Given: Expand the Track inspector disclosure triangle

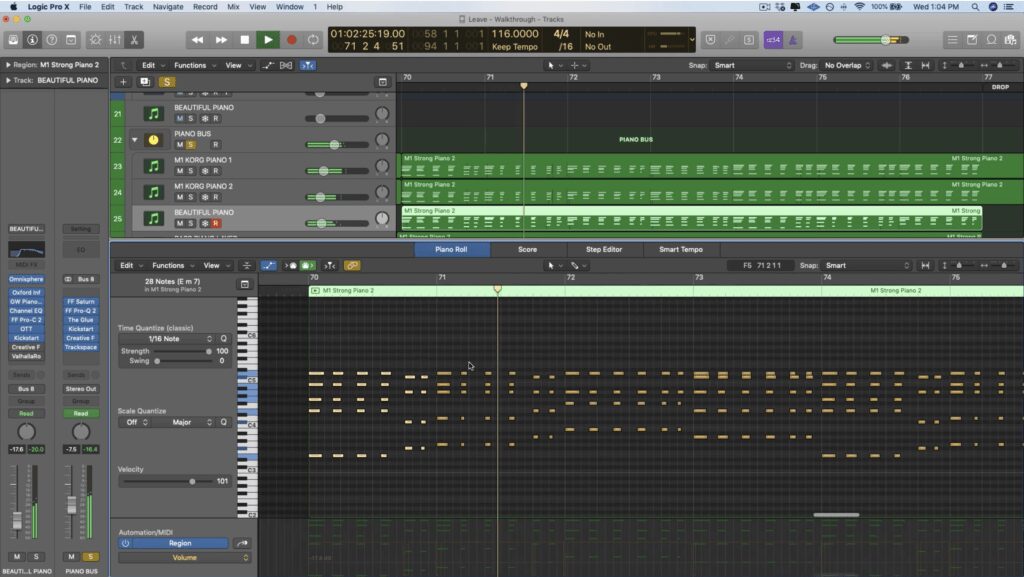Looking at the screenshot, I should (8, 80).
